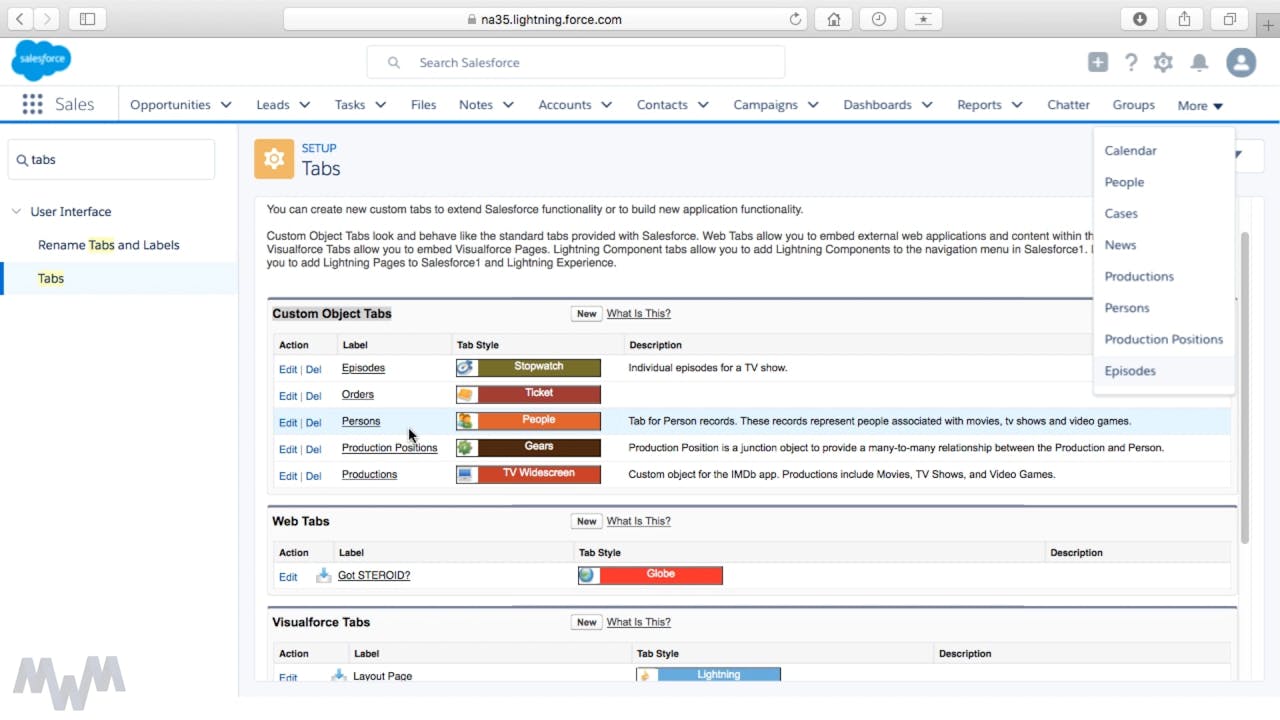This screenshot has width=1280, height=720.
Task: Click New for Web Tabs
Action: (x=586, y=521)
